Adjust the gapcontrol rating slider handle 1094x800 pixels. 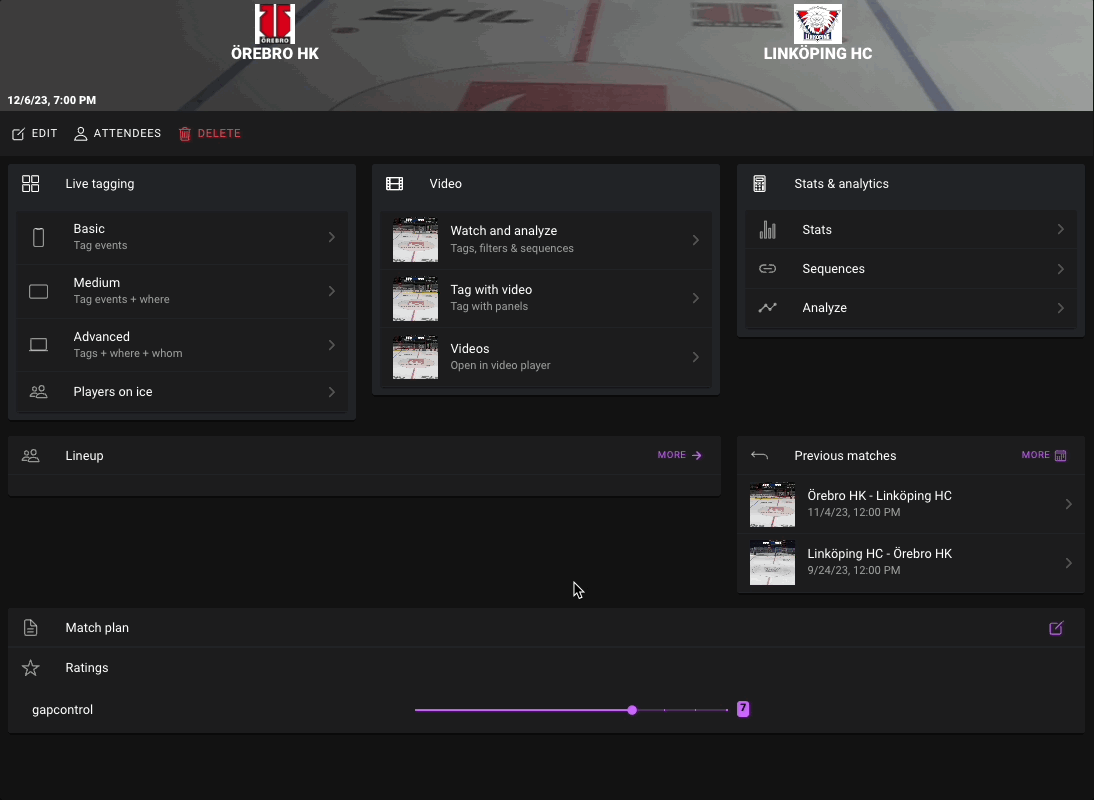tap(632, 710)
